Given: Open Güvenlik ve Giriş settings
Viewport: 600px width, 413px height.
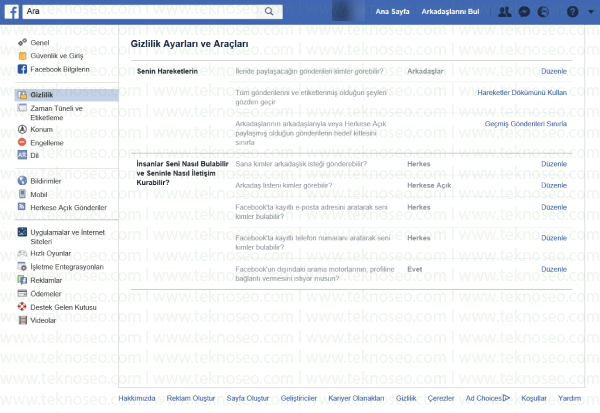Looking at the screenshot, I should point(57,56).
